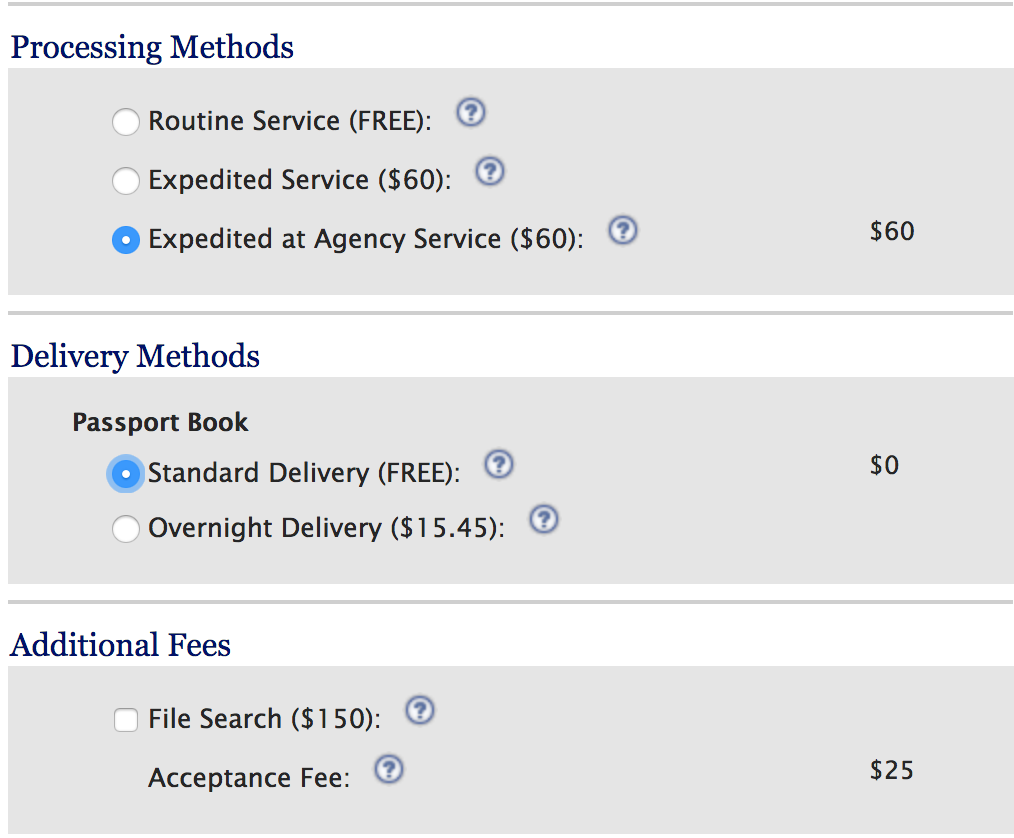Click the $25 Acceptance Fee amount
This screenshot has height=838, width=1014.
click(891, 770)
